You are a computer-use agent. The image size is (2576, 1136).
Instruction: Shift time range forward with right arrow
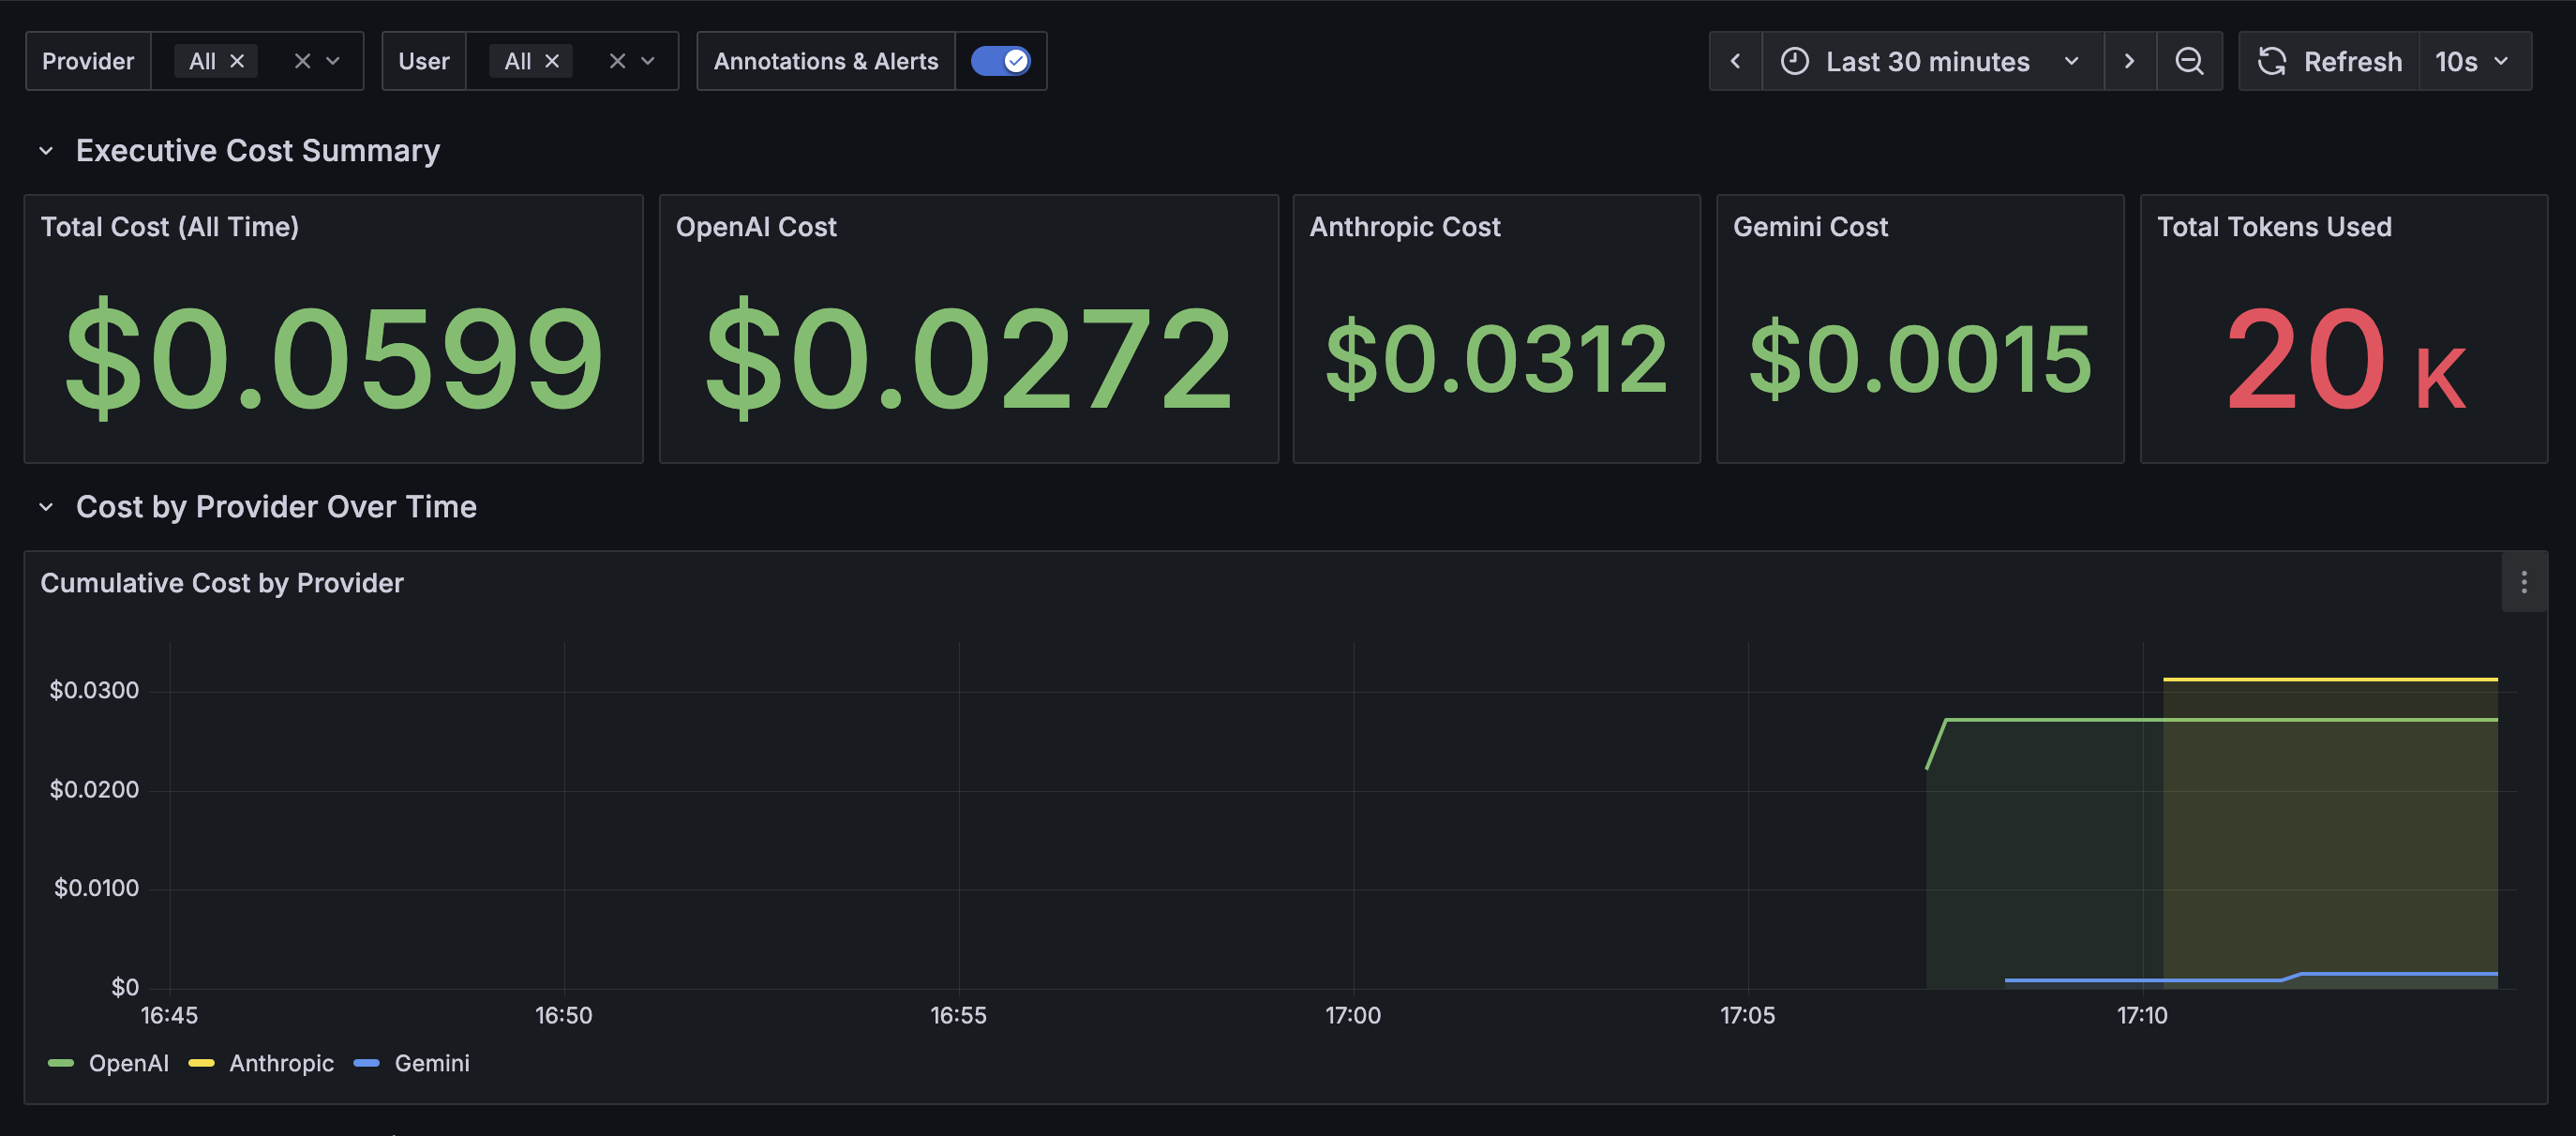tap(2129, 61)
